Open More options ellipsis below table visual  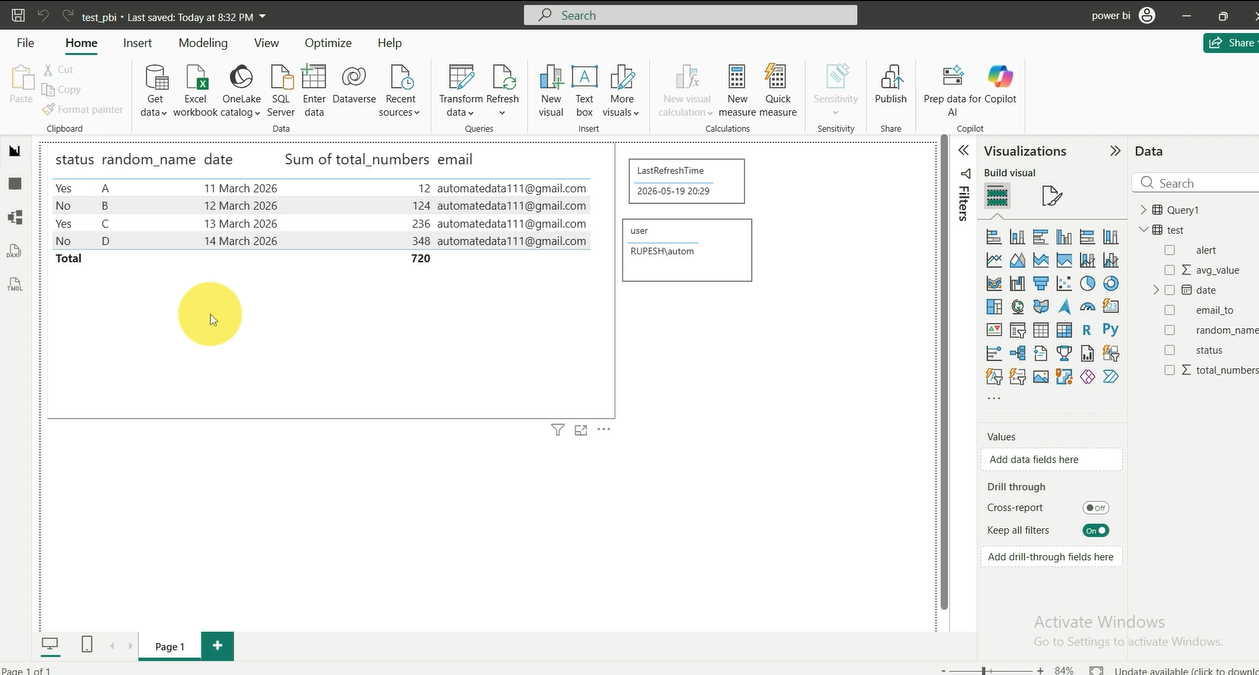point(604,430)
